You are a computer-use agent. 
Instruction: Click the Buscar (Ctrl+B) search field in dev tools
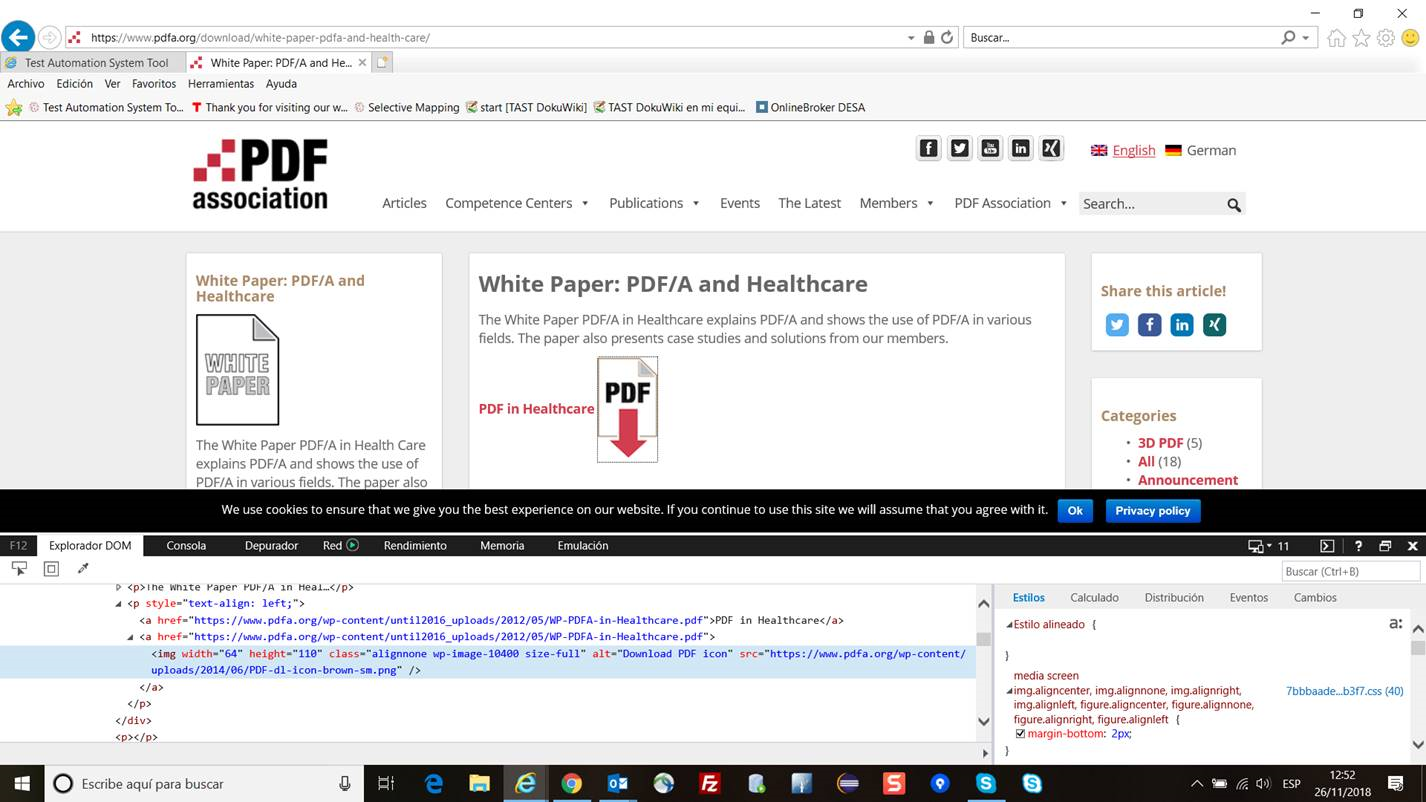(1350, 570)
